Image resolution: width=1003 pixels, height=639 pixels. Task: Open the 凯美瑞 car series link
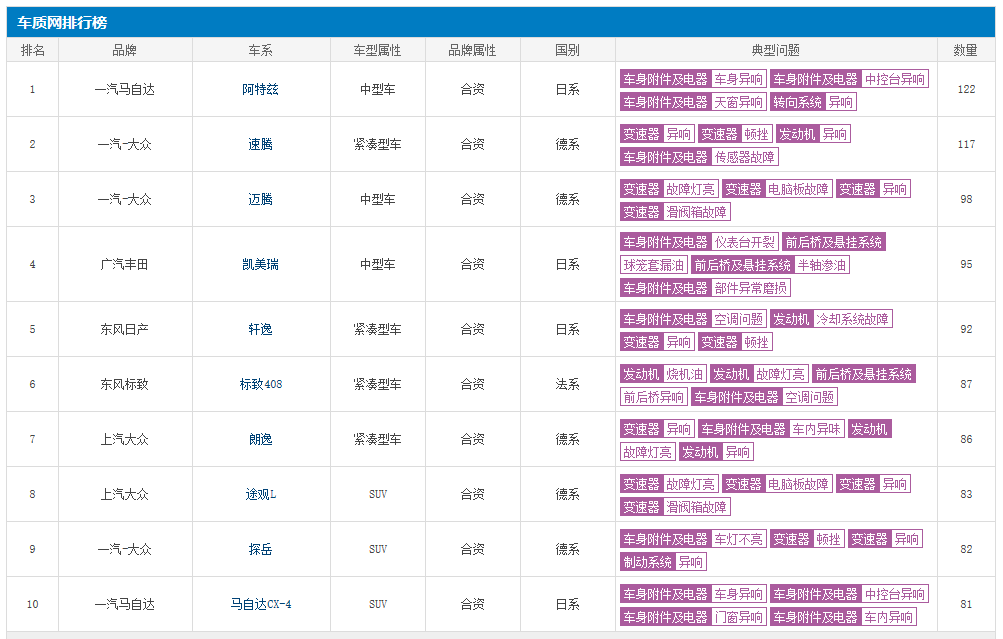pos(260,265)
